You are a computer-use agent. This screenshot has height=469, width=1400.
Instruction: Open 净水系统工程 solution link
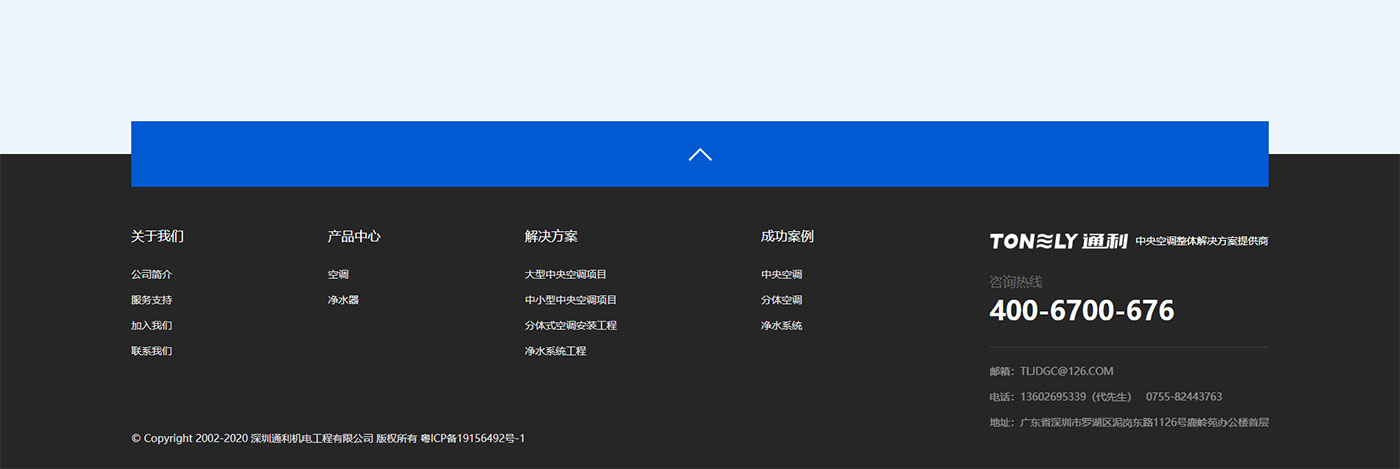click(555, 352)
